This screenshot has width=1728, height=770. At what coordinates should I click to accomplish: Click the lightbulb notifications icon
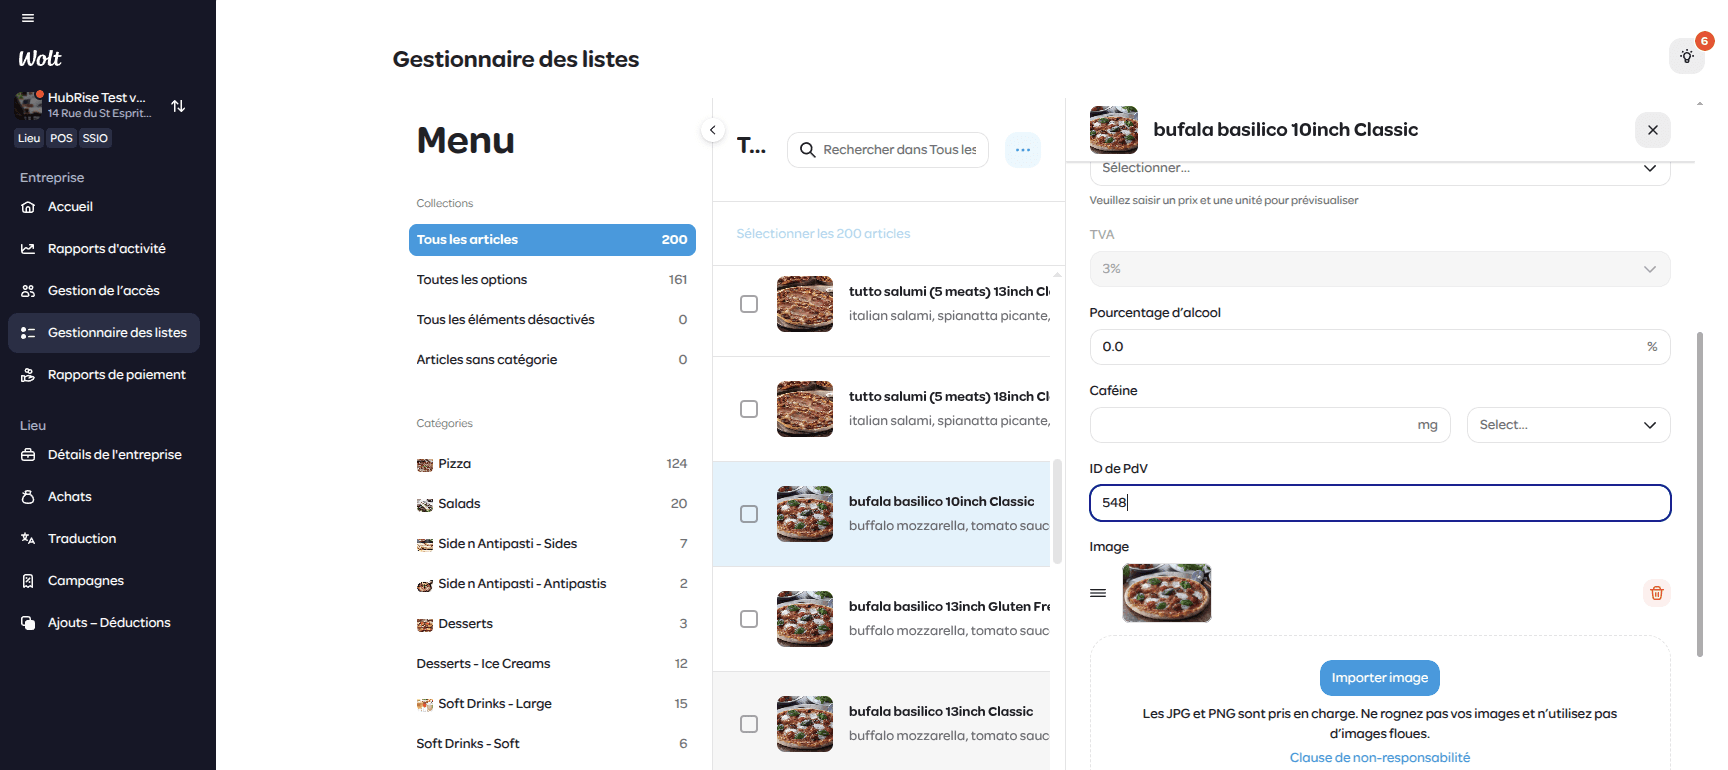point(1687,56)
